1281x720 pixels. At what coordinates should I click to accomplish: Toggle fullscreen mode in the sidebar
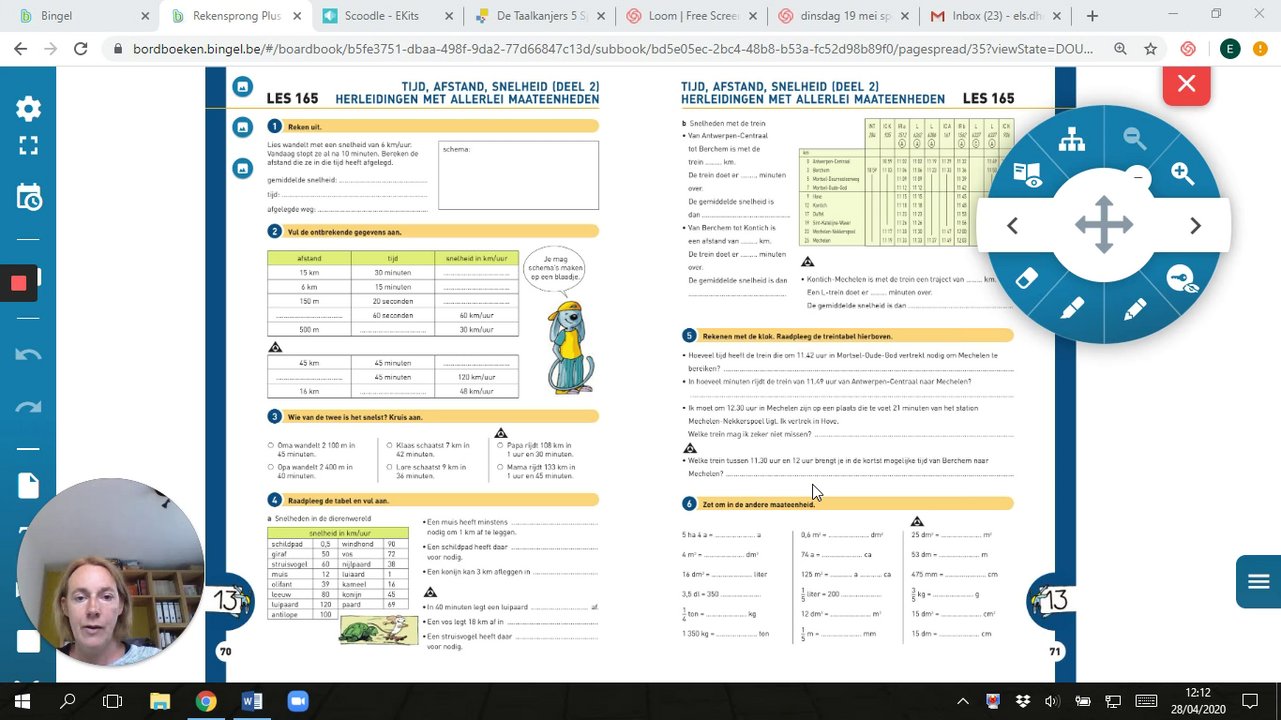29,145
